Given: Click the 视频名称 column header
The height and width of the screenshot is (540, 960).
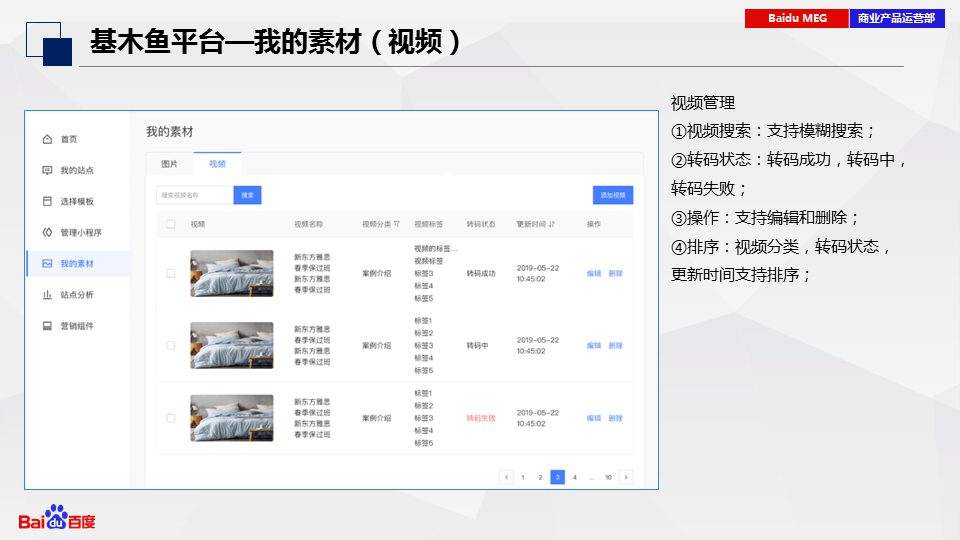Looking at the screenshot, I should click(x=309, y=224).
